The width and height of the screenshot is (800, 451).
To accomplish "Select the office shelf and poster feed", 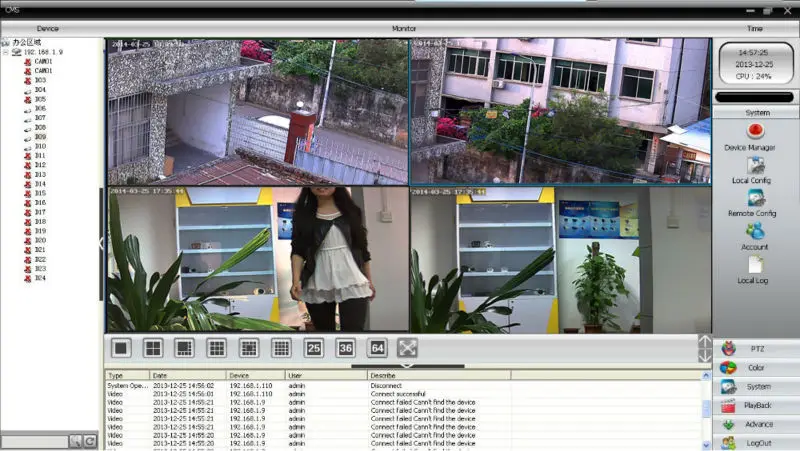I will pos(560,260).
